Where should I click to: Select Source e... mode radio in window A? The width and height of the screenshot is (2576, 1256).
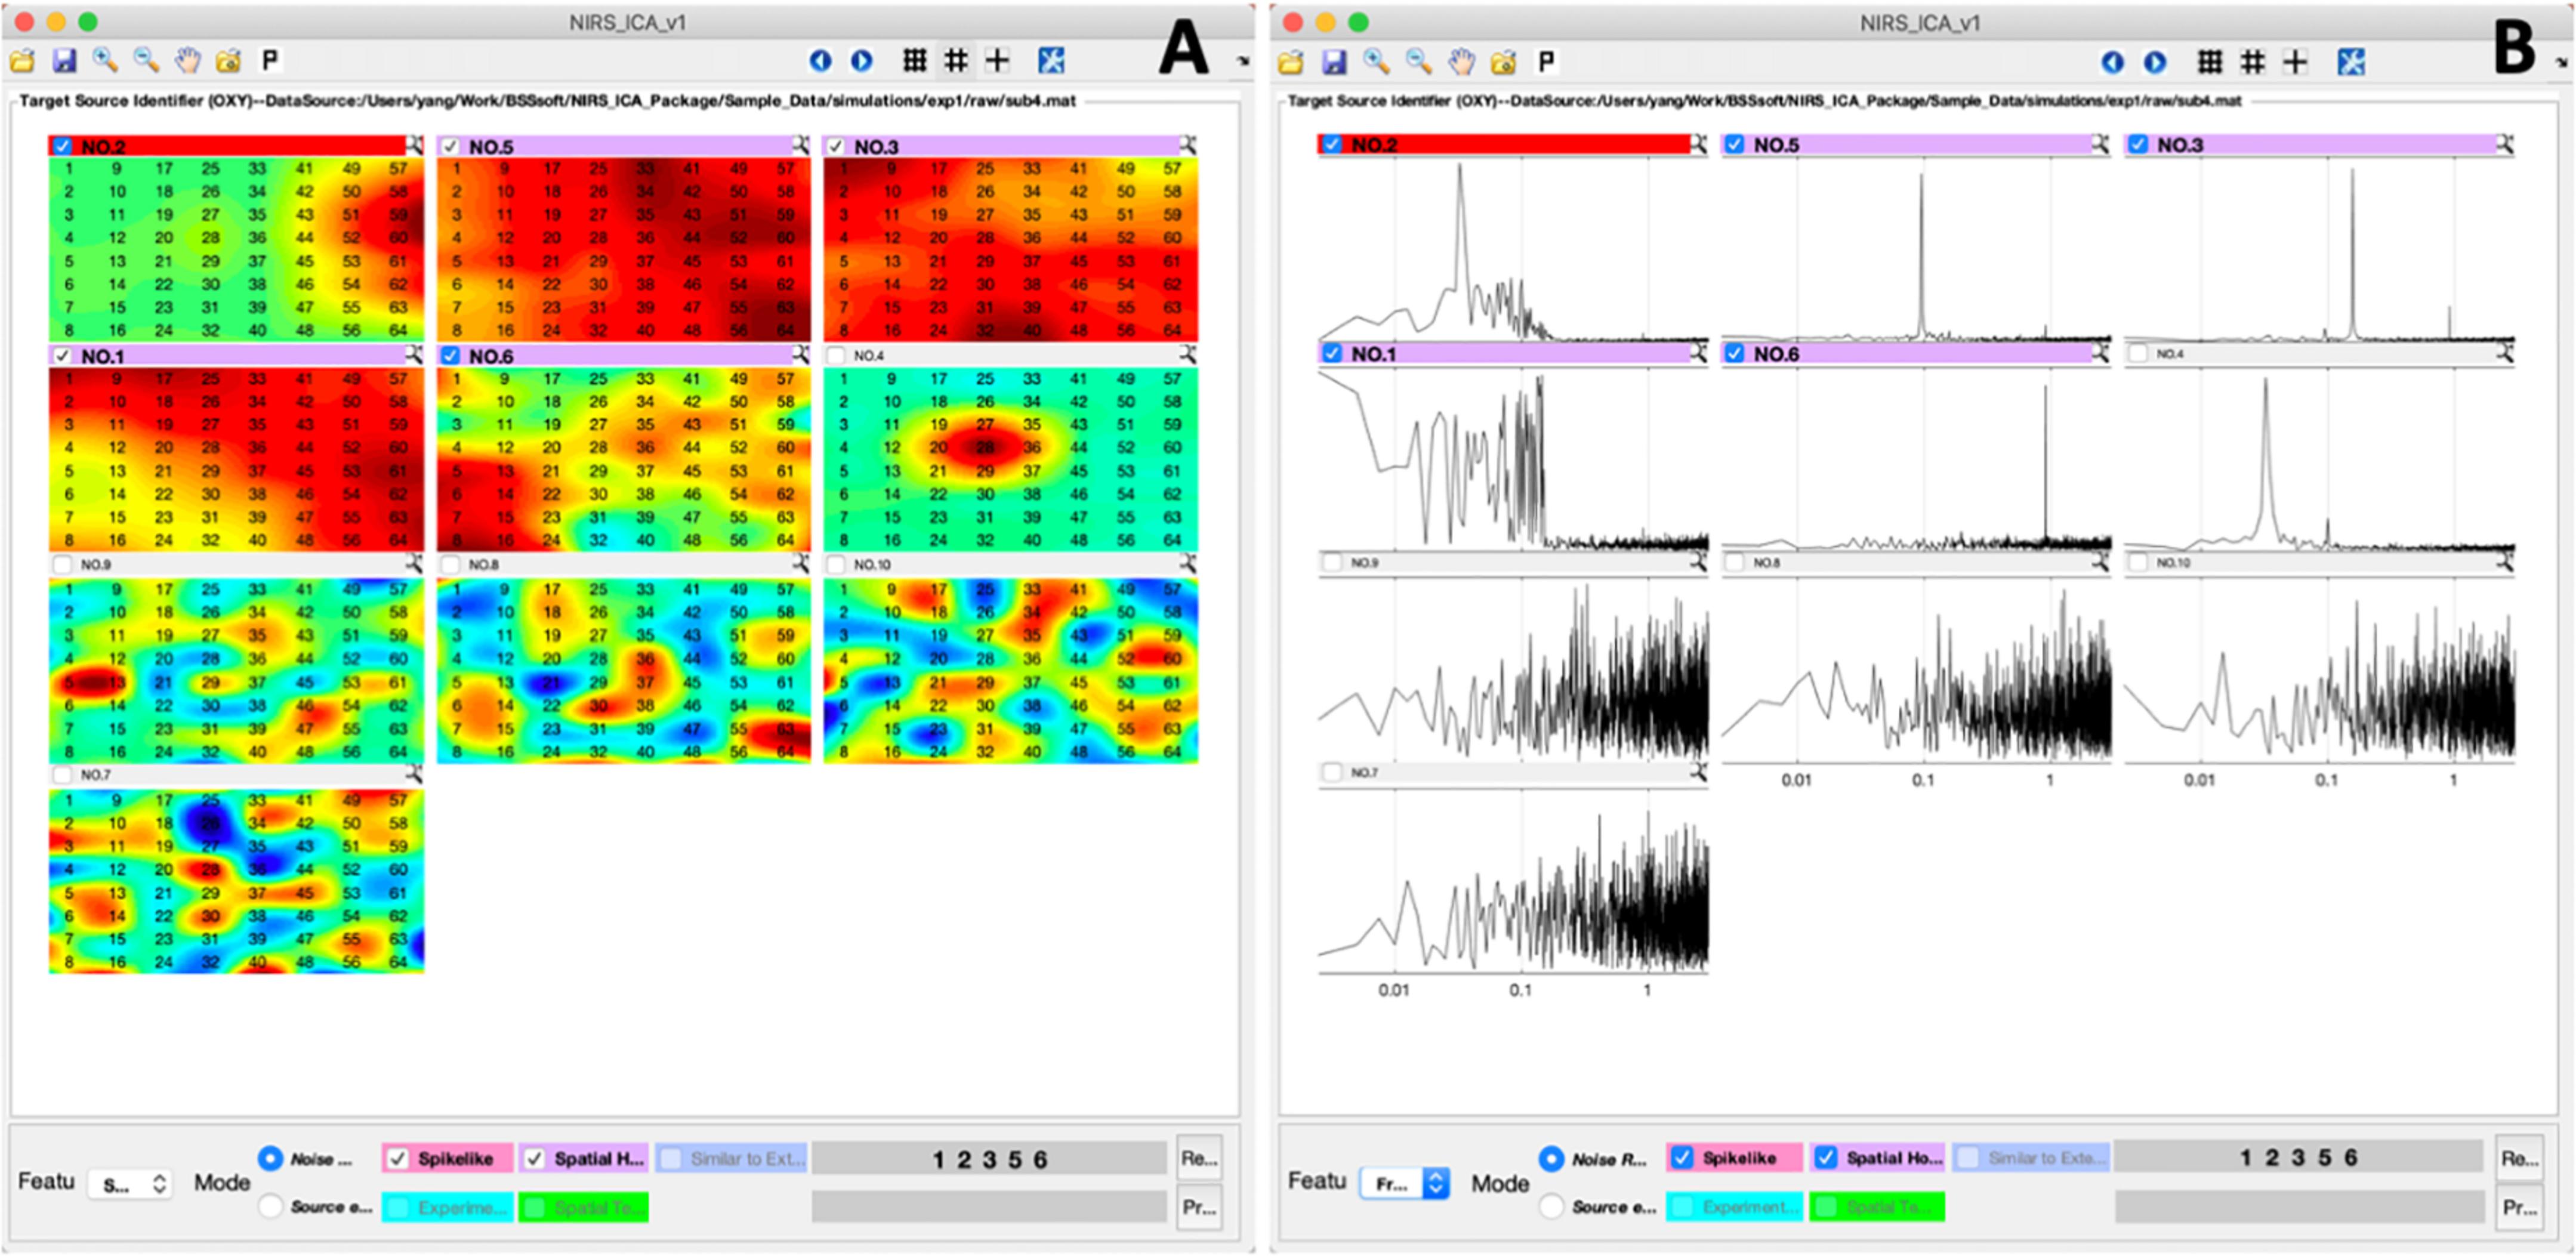pyautogui.click(x=270, y=1206)
